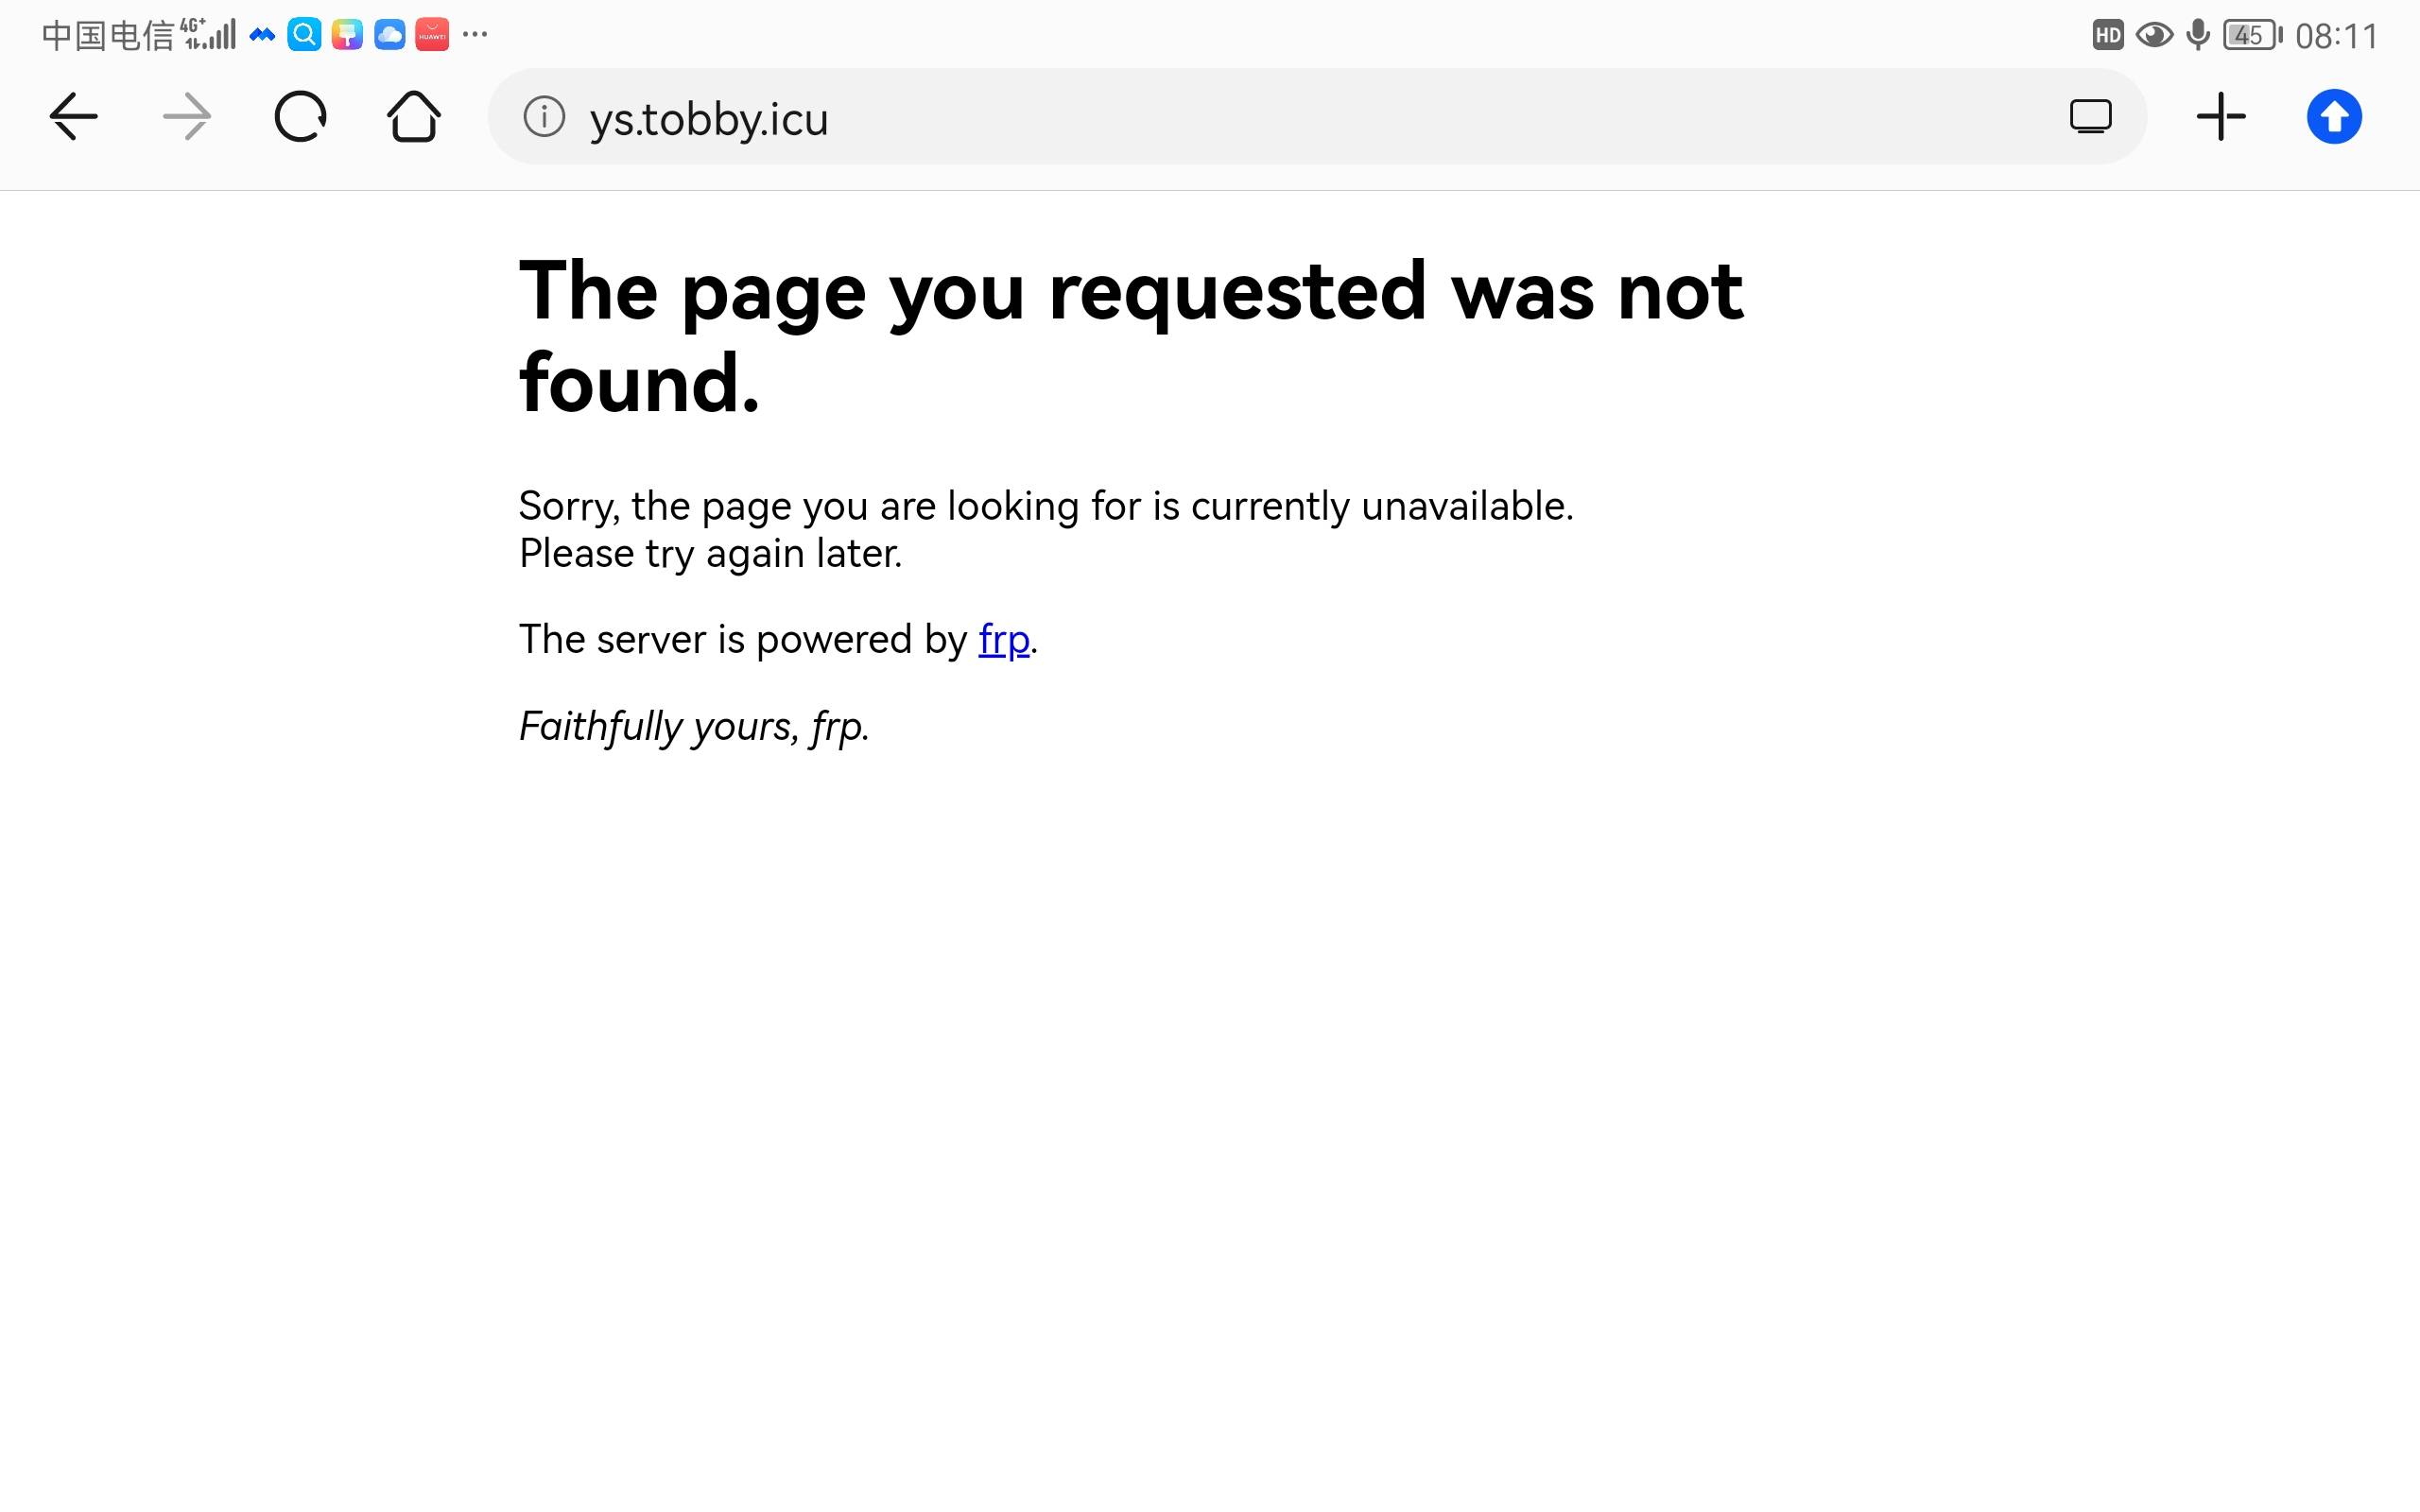This screenshot has height=1512, width=2420.
Task: Open the browser home page
Action: click(x=414, y=117)
